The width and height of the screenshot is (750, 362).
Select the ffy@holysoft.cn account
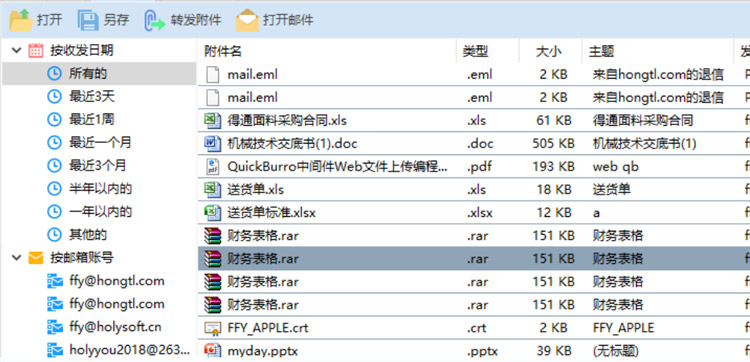tap(115, 327)
